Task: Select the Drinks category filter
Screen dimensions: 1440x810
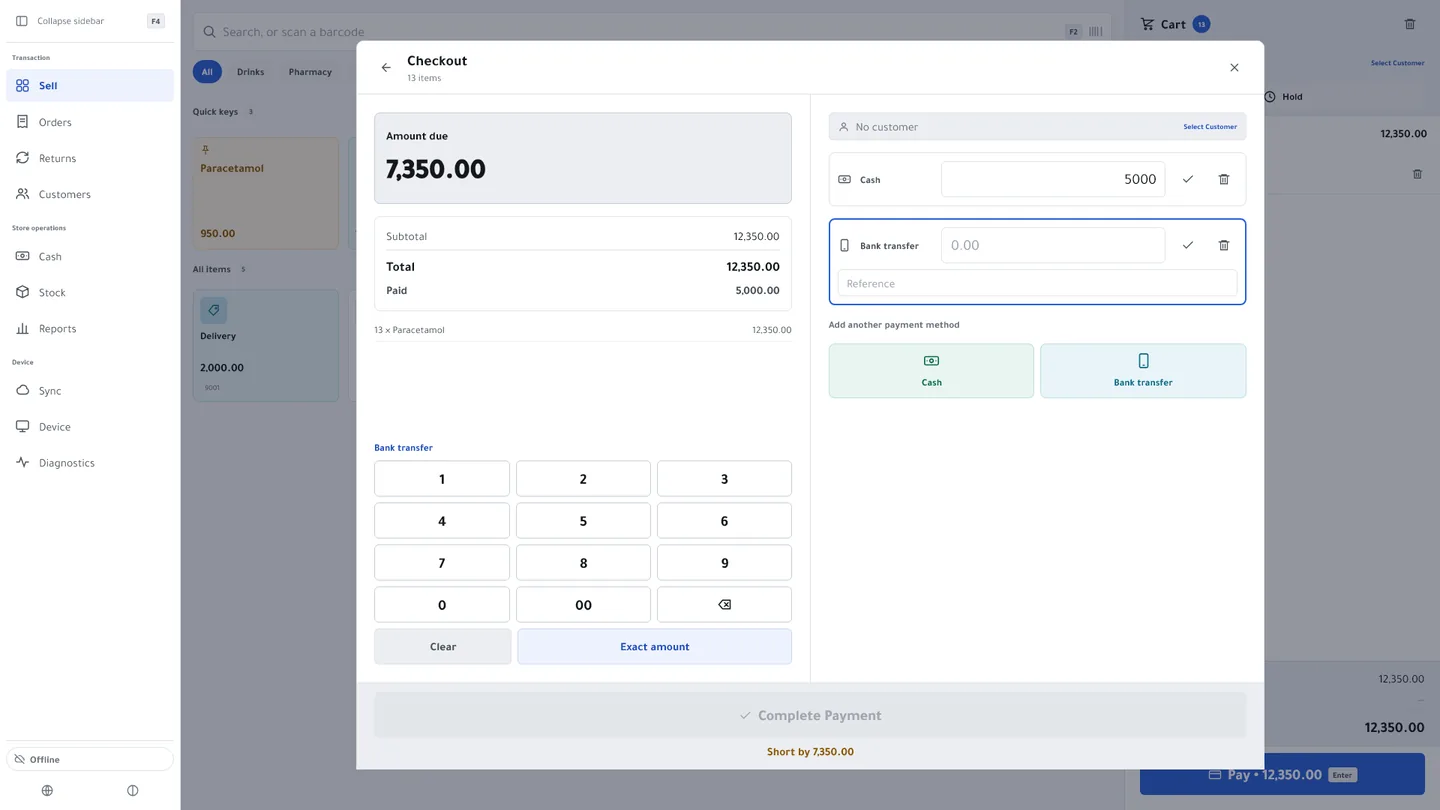Action: pos(250,72)
